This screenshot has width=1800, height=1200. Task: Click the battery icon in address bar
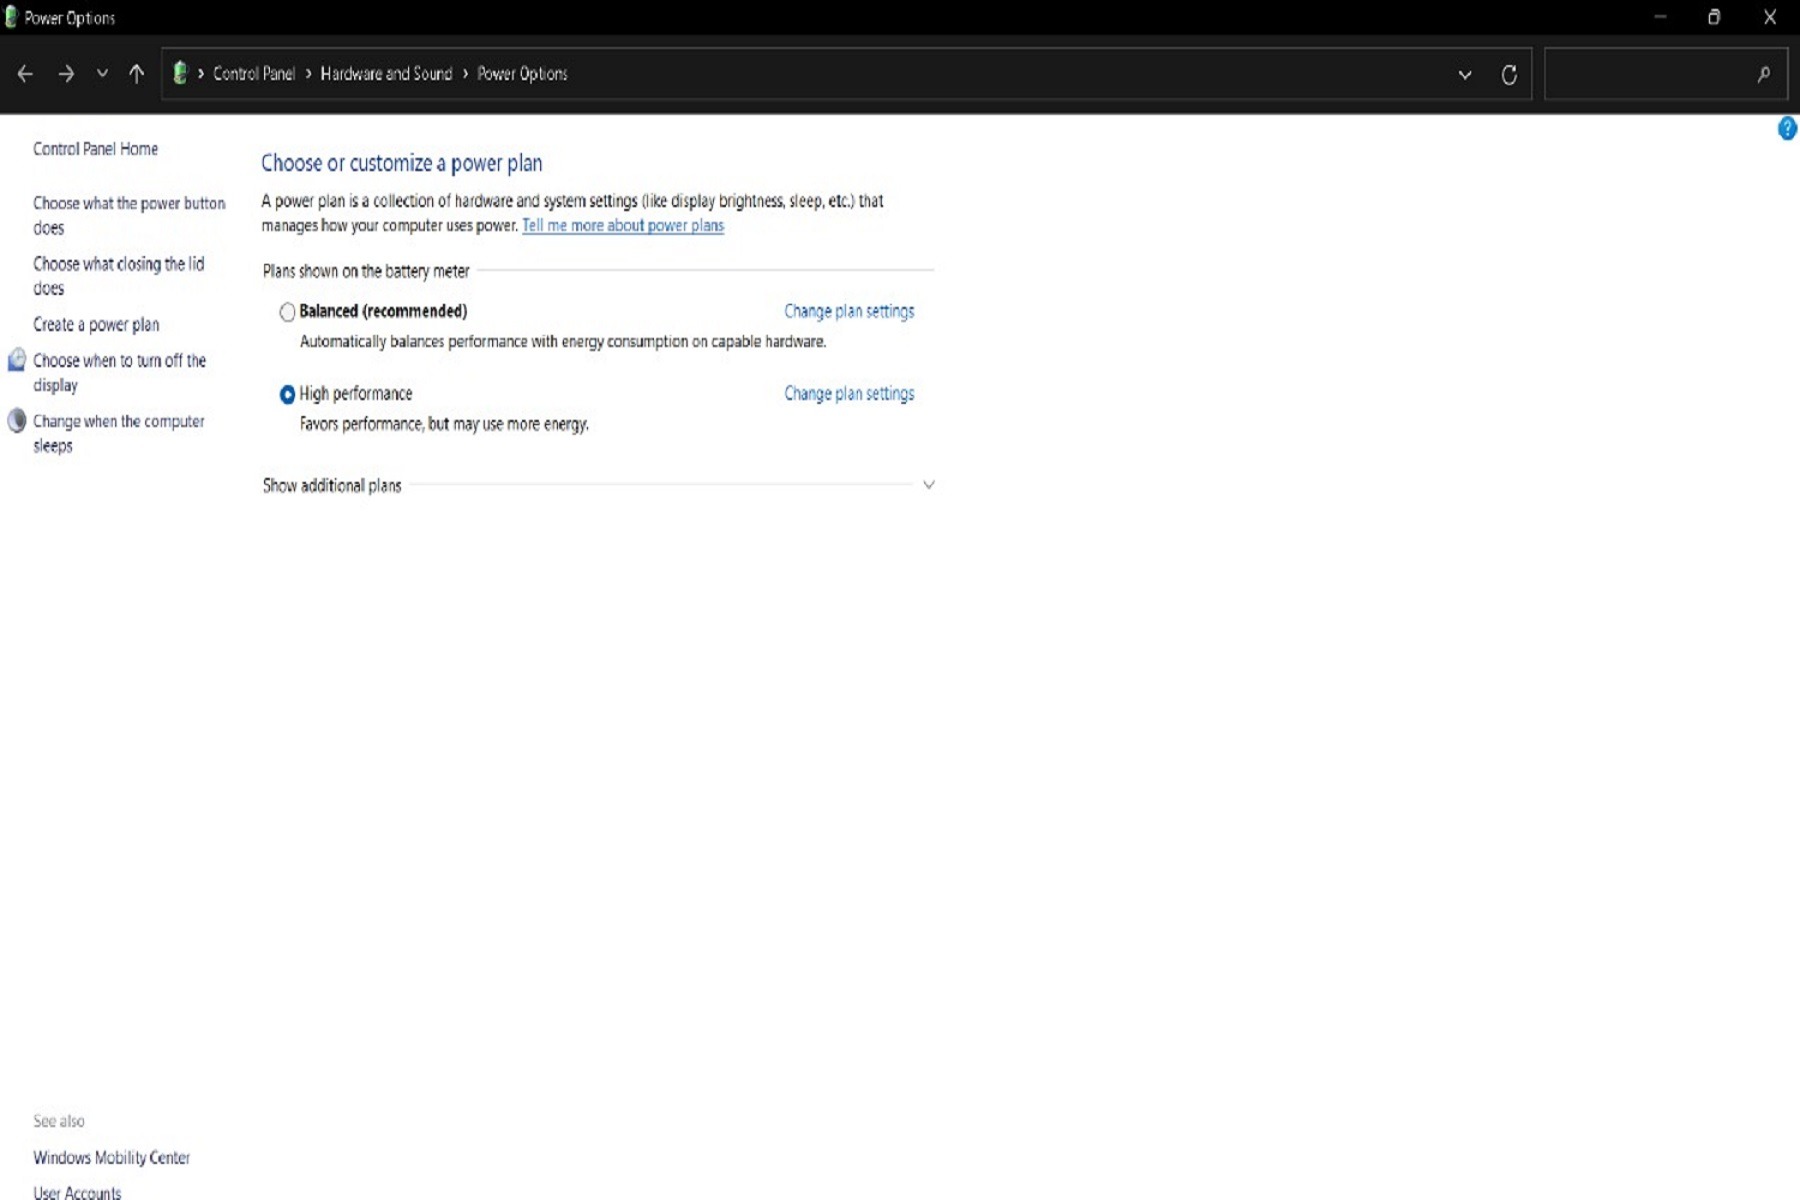click(180, 73)
